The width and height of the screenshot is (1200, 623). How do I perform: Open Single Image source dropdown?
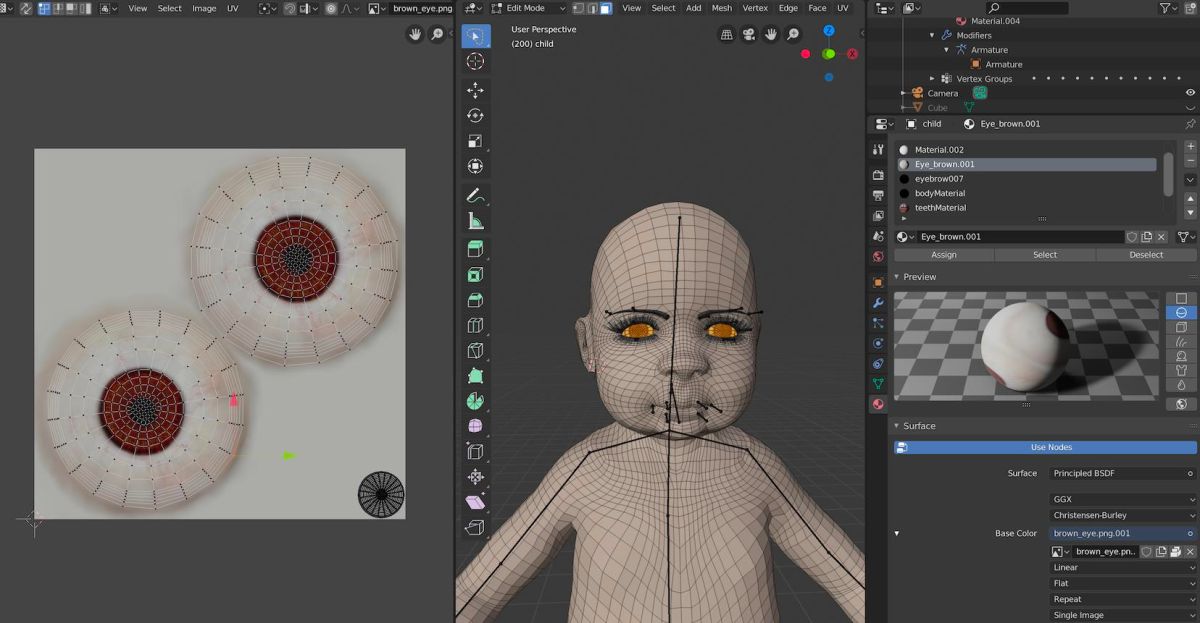point(1122,616)
